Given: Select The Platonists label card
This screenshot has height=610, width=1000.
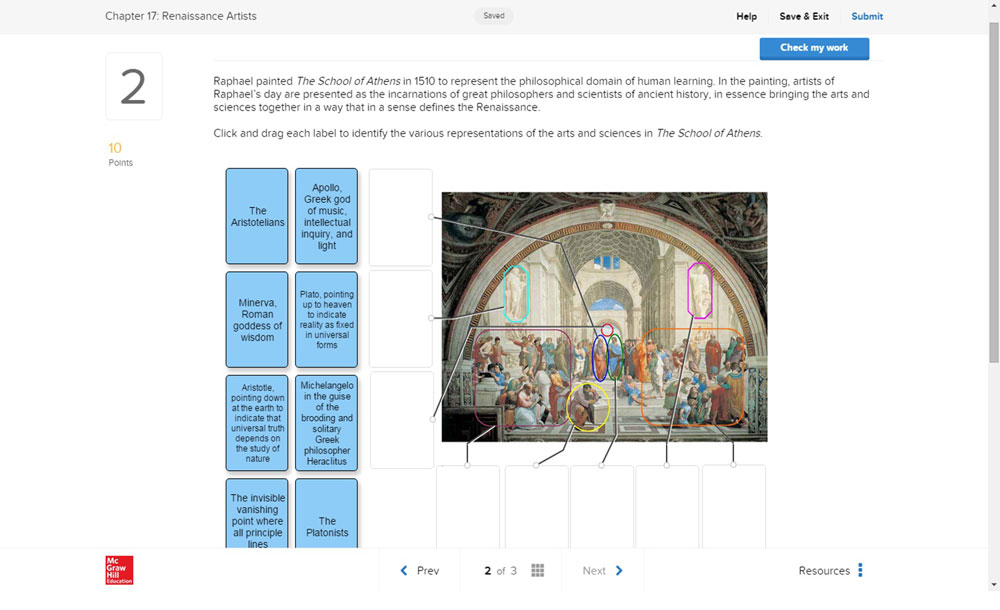Looking at the screenshot, I should pyautogui.click(x=327, y=514).
